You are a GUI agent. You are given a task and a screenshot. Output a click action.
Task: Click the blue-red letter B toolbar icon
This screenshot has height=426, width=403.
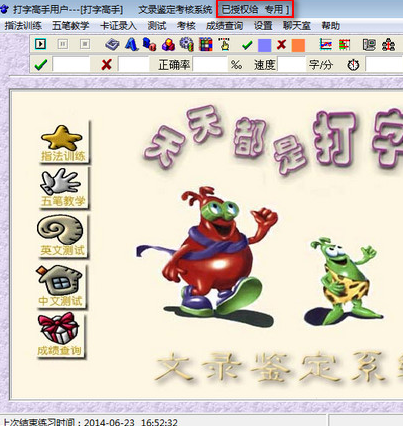pyautogui.click(x=149, y=44)
